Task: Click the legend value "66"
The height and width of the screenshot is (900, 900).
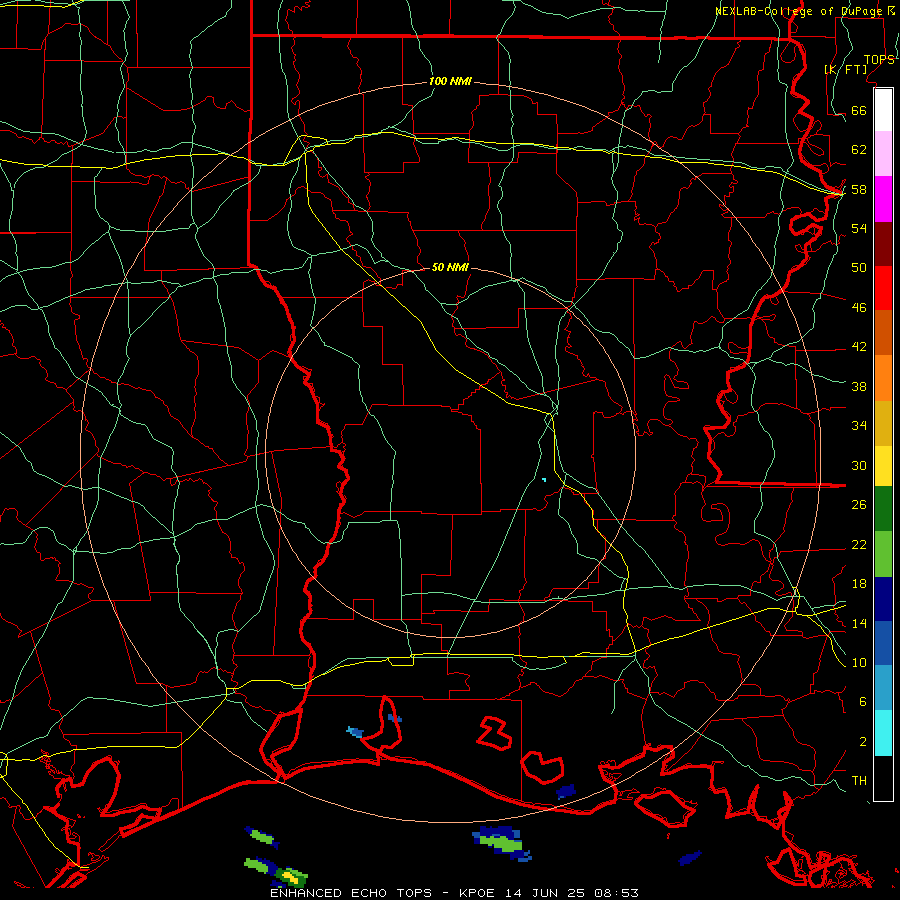Action: pos(859,110)
